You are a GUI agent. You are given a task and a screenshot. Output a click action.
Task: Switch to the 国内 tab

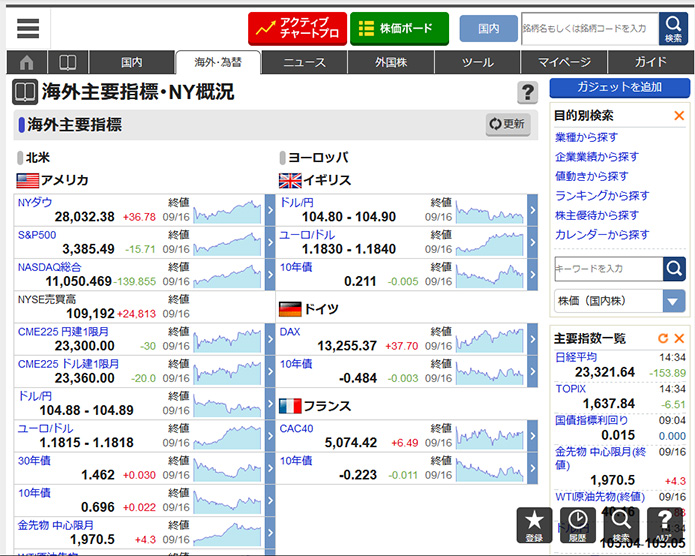[132, 62]
